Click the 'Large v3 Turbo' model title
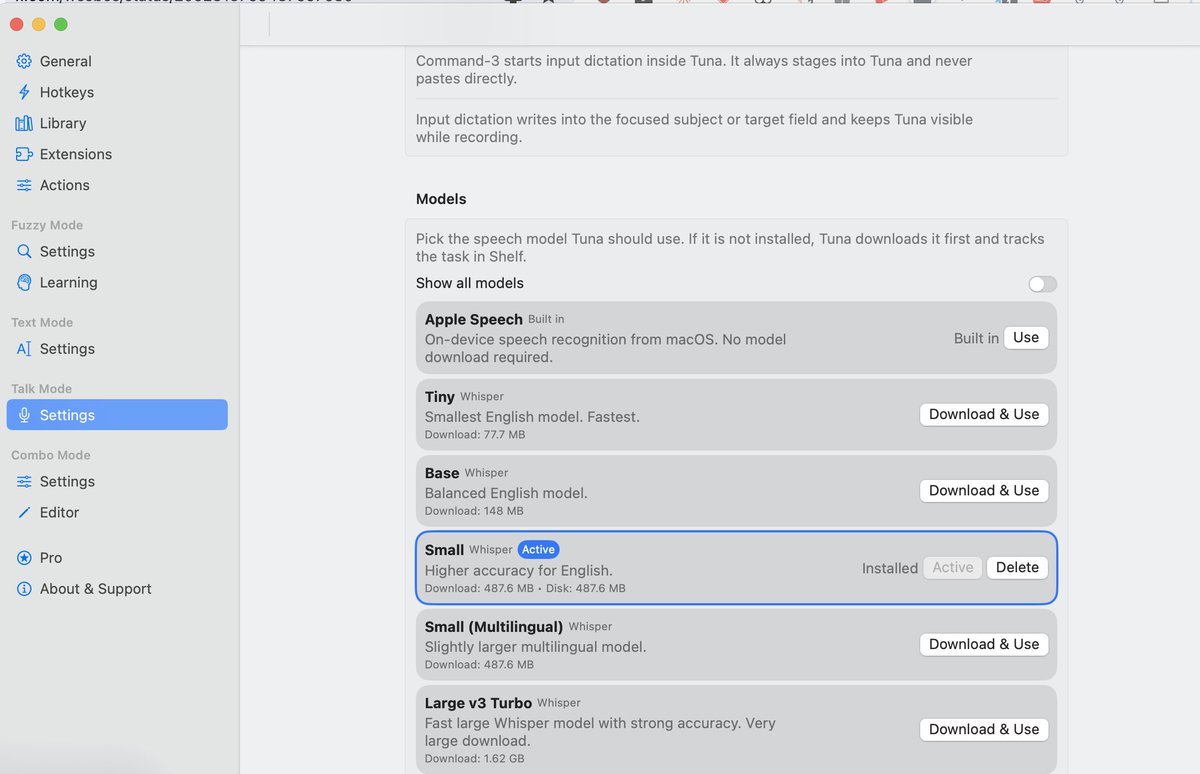 click(478, 703)
